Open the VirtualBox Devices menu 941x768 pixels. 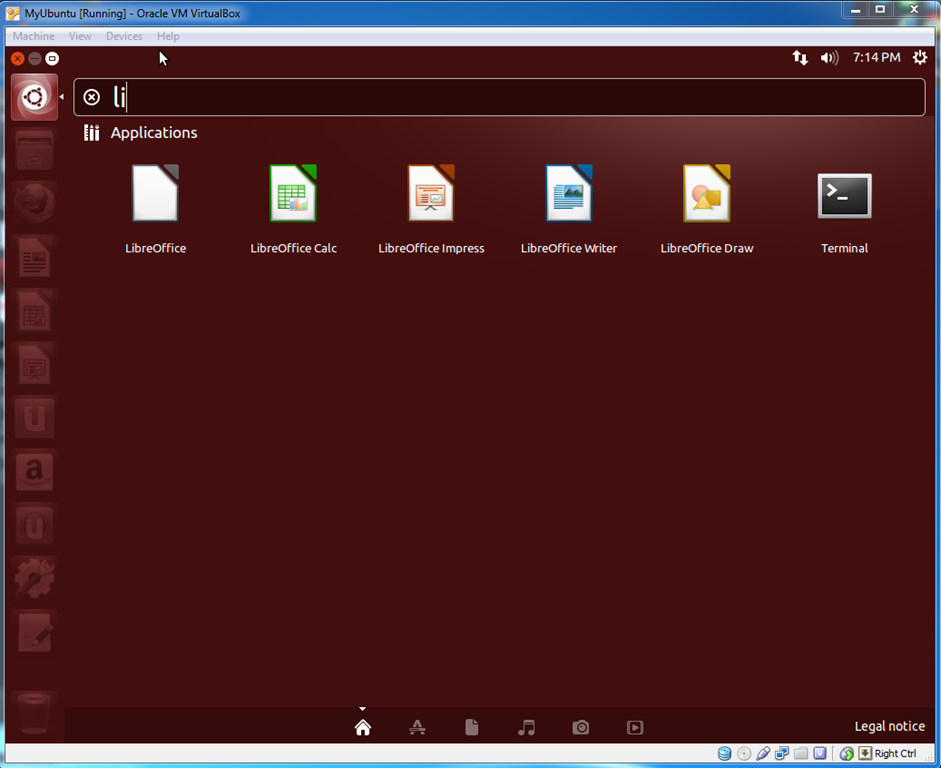[x=124, y=36]
